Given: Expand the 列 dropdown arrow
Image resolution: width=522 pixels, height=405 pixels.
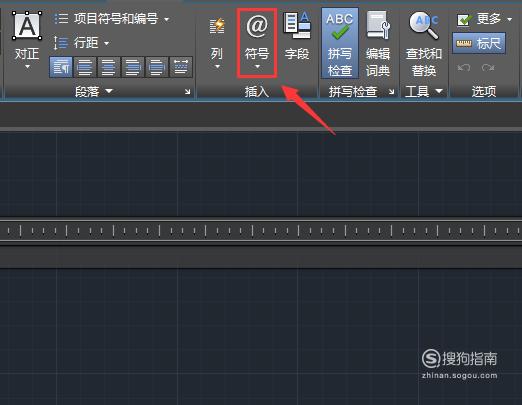Looking at the screenshot, I should coord(217,67).
